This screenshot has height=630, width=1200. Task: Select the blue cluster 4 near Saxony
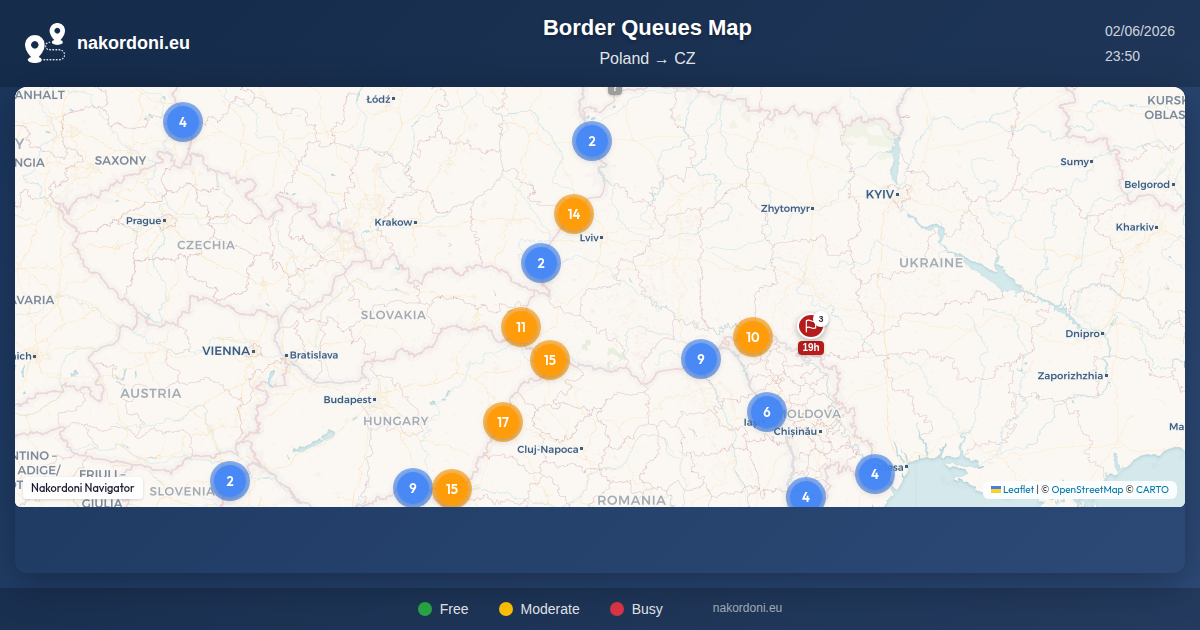pyautogui.click(x=183, y=122)
